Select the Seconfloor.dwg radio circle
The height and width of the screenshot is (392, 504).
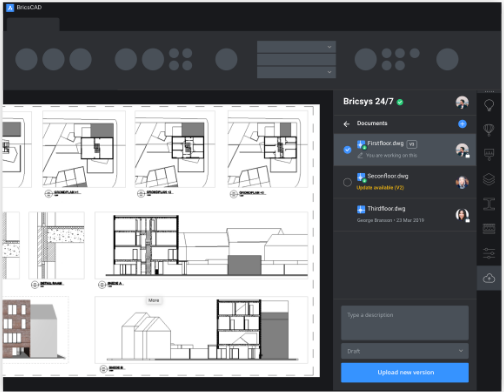(347, 182)
